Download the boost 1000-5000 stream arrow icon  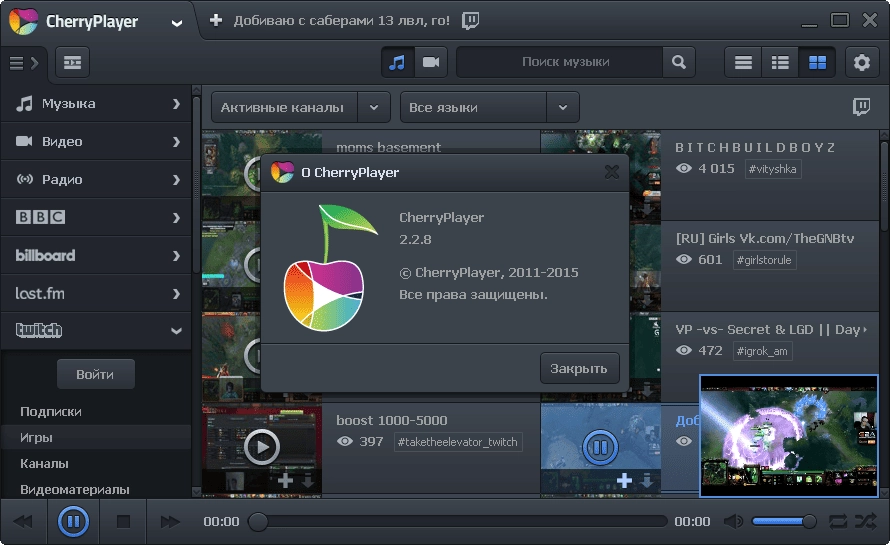pyautogui.click(x=308, y=481)
